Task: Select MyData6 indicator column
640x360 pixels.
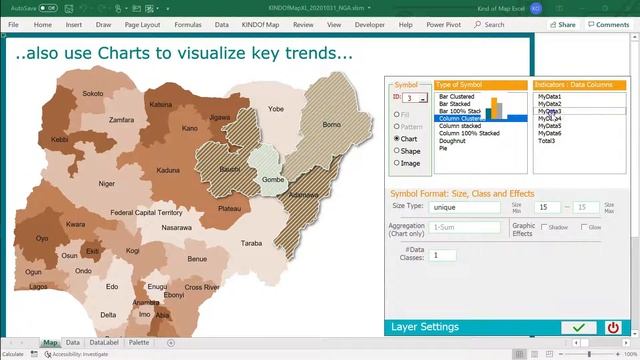Action: coord(549,133)
